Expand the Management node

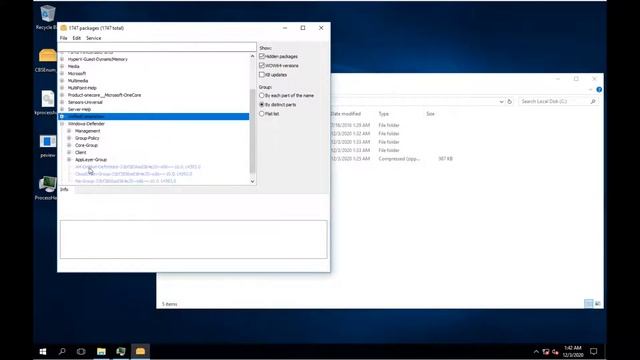pyautogui.click(x=69, y=131)
